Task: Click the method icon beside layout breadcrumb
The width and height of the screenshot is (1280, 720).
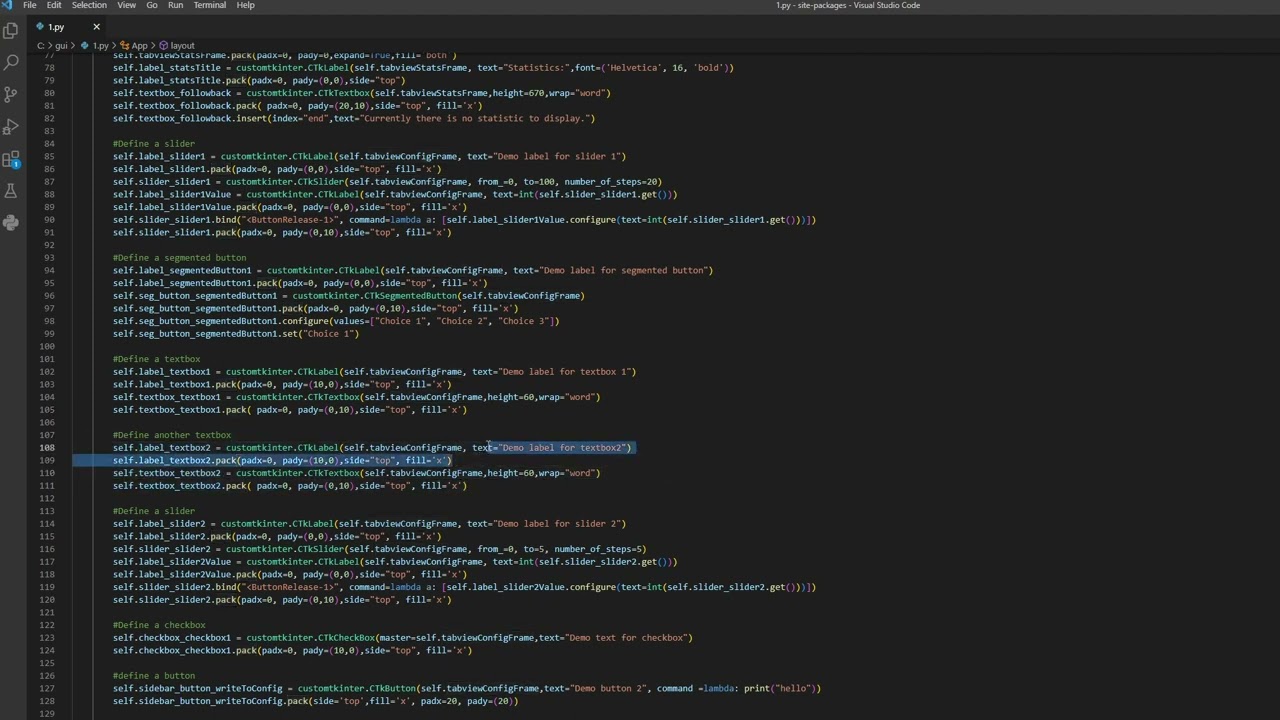Action: coord(163,46)
